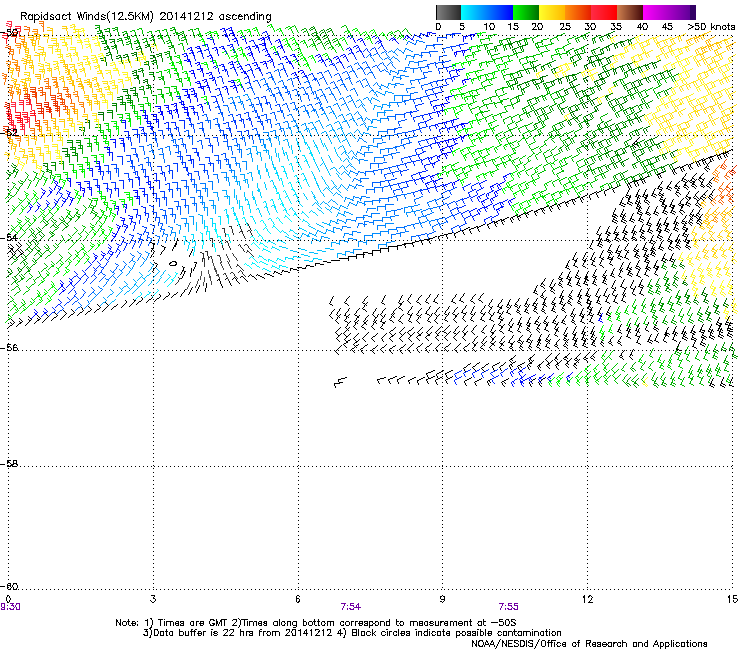Click the 'Times are GMT' note line
This screenshot has height=650, width=740.
(x=316, y=623)
